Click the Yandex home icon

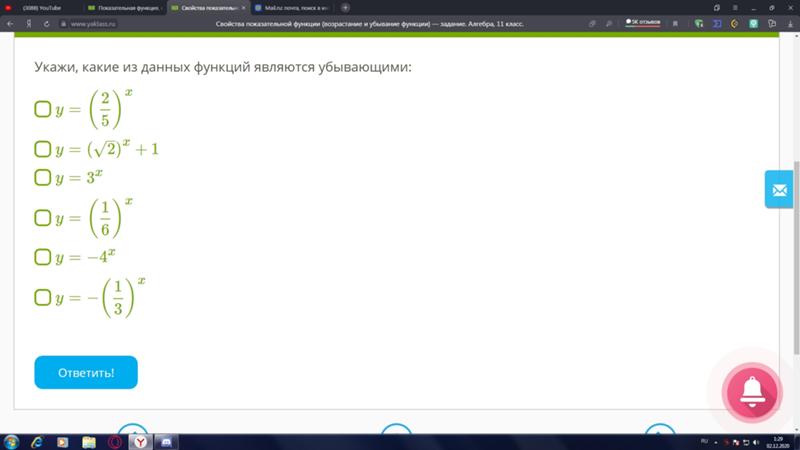tap(29, 24)
